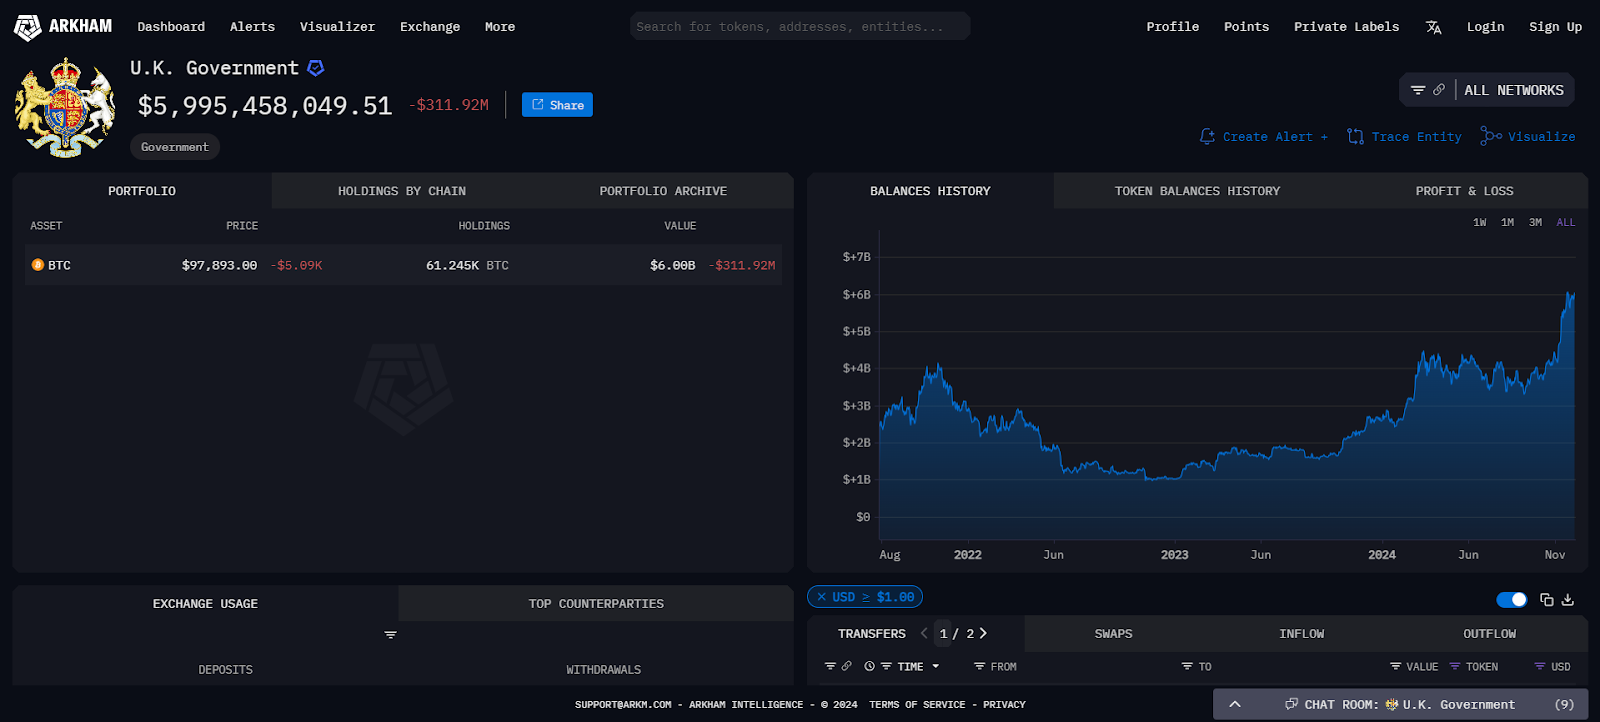The width and height of the screenshot is (1600, 722).
Task: Click the download icon above transfers table
Action: pos(1568,600)
